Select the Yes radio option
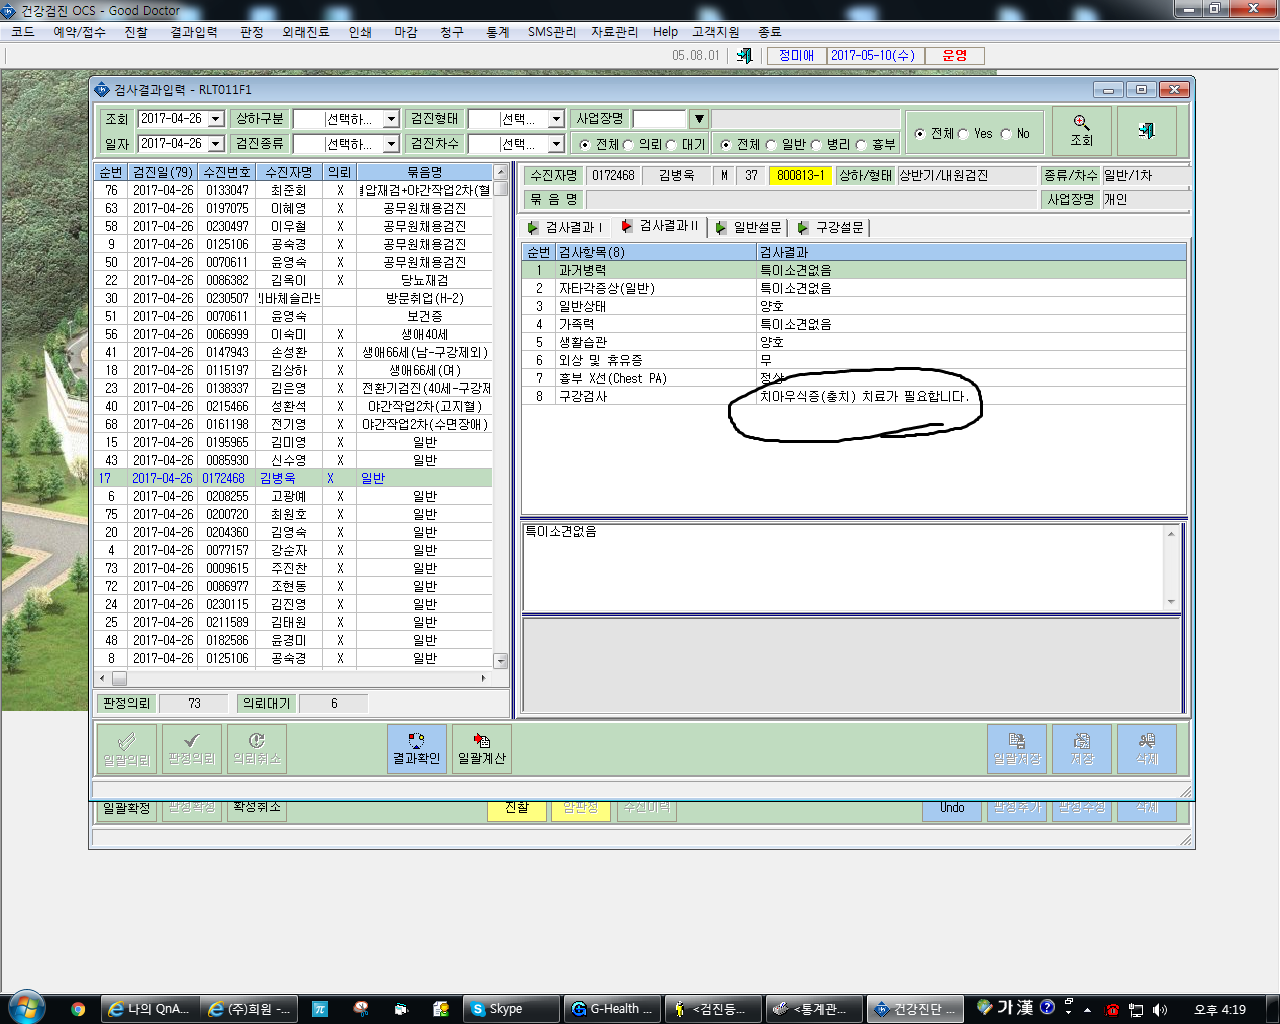The image size is (1280, 1024). tap(963, 134)
